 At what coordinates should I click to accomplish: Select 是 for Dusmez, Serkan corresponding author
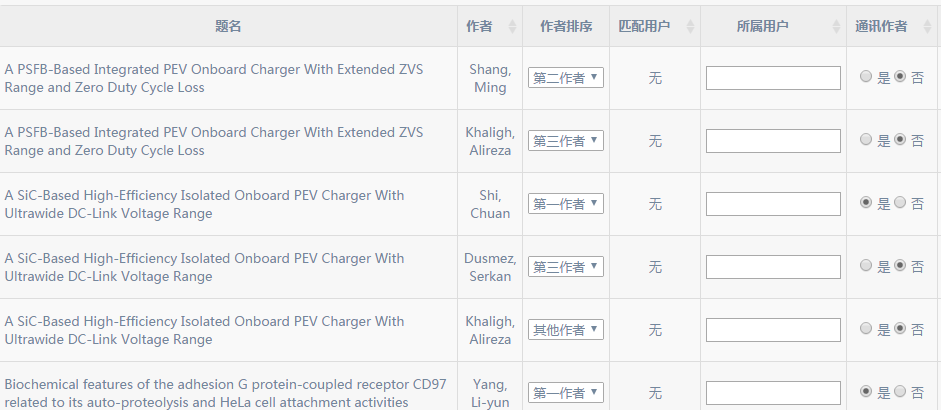(x=865, y=265)
